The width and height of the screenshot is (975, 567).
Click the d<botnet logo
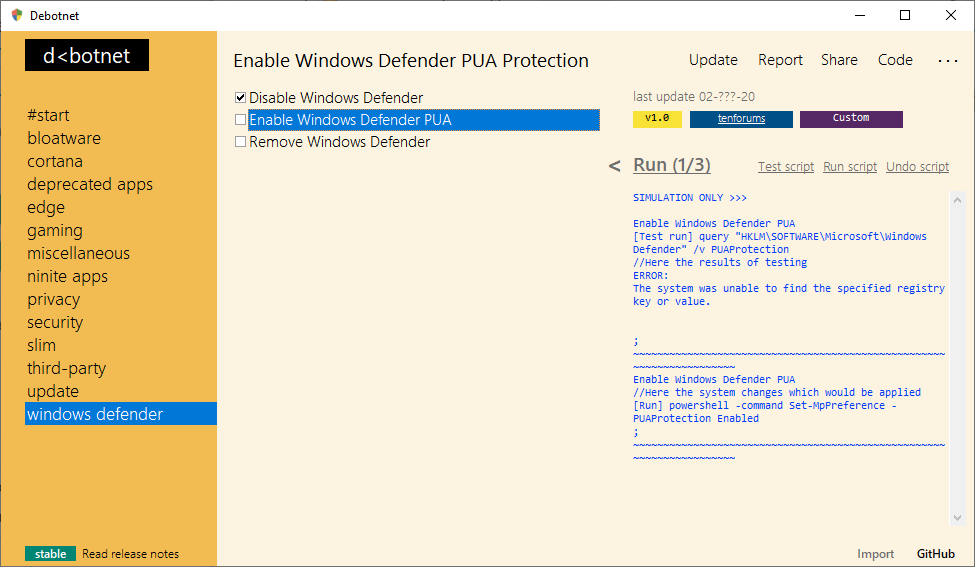pos(87,55)
